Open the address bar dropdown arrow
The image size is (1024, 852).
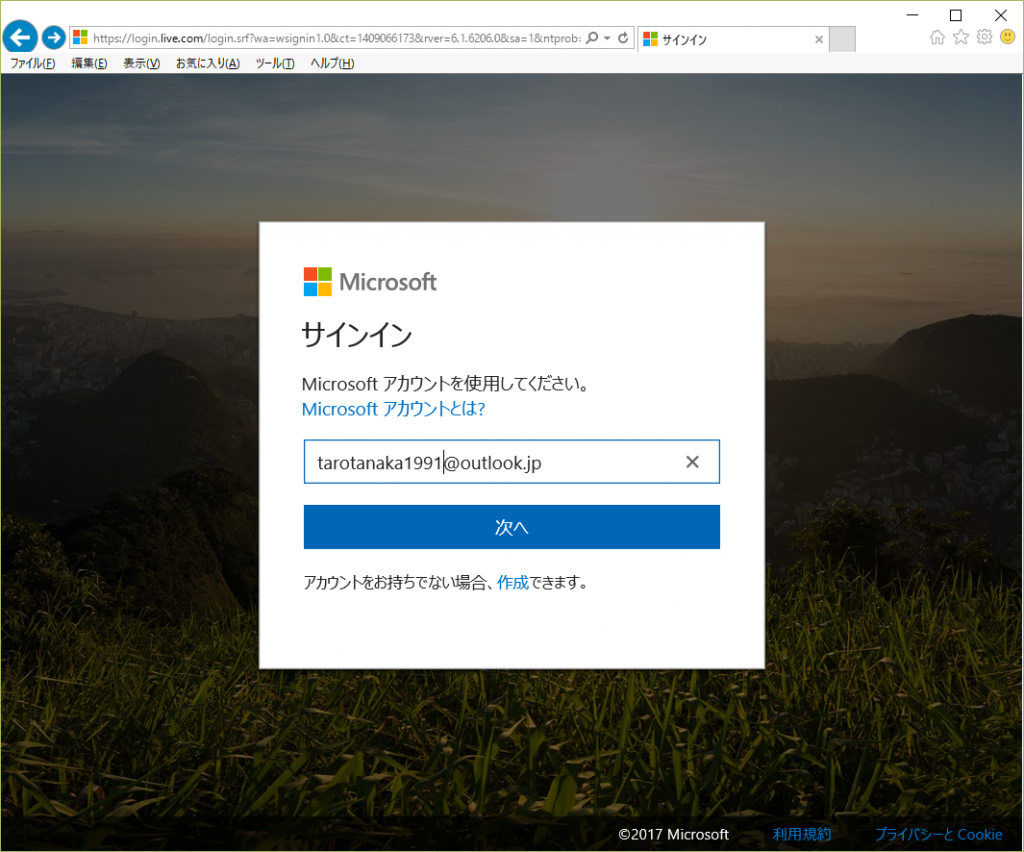click(x=607, y=38)
